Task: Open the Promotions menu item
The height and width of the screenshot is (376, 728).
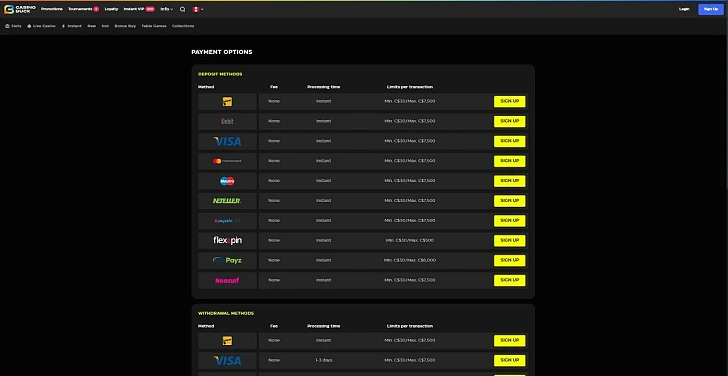Action: [52, 9]
